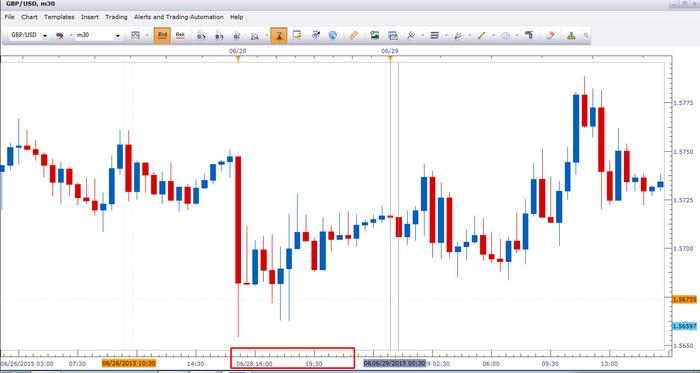Click the chart elements properties icon
This screenshot has height=373, width=700.
529,35
